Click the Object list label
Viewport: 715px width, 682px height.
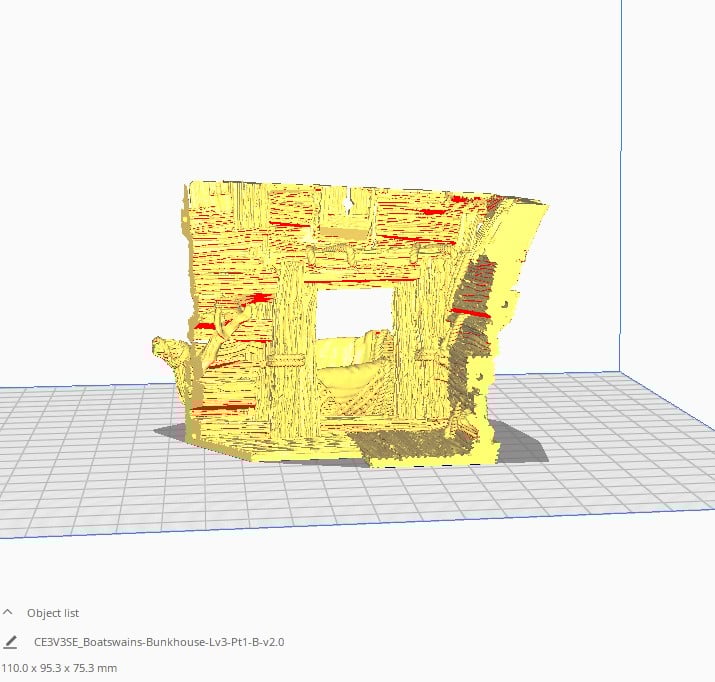[x=53, y=613]
